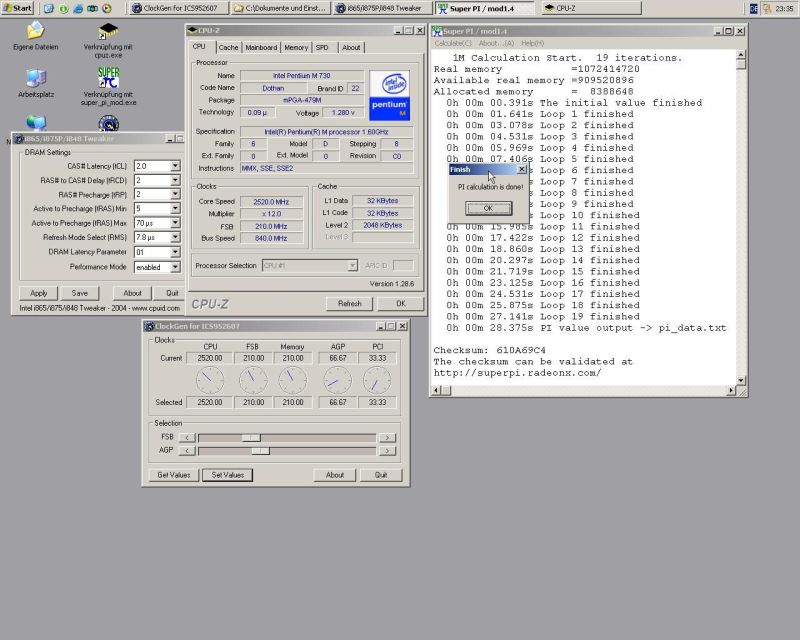Click the green quick launch icon

tap(63, 8)
